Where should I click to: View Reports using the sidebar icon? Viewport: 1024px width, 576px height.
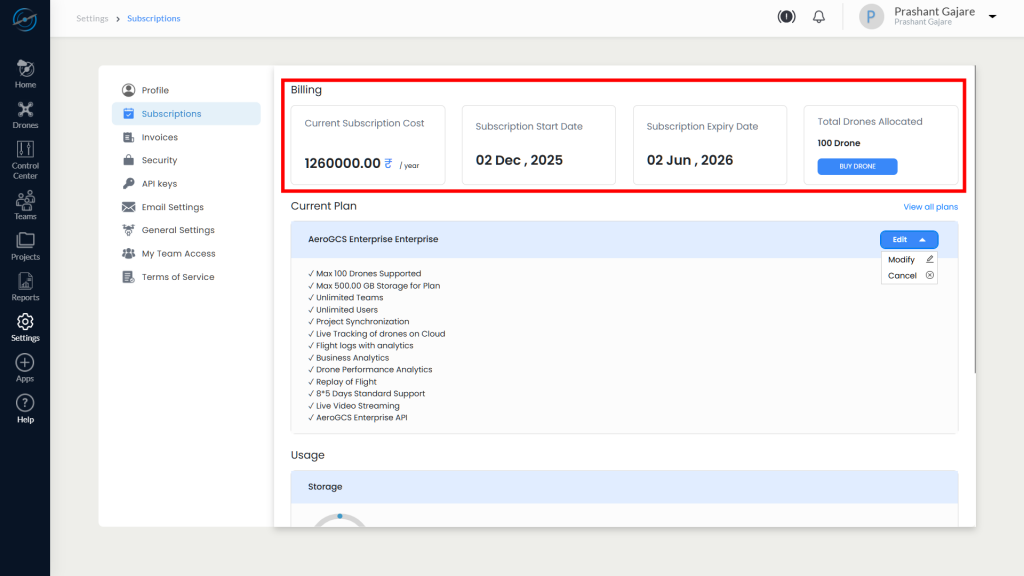pyautogui.click(x=25, y=285)
